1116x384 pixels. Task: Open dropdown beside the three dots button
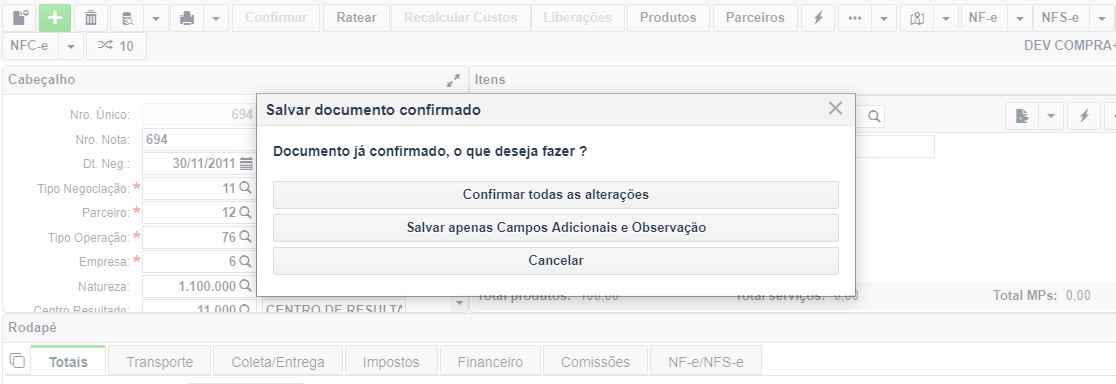[883, 18]
